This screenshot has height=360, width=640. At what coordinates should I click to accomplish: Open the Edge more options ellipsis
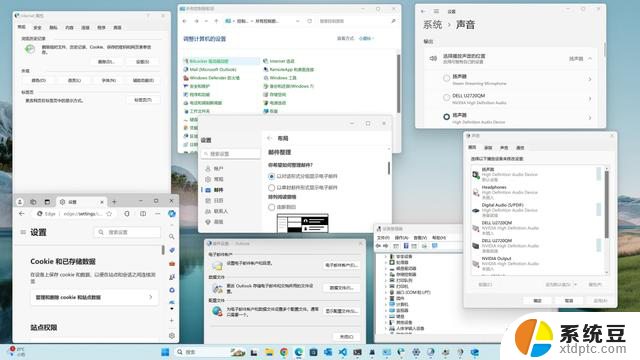pyautogui.click(x=158, y=213)
